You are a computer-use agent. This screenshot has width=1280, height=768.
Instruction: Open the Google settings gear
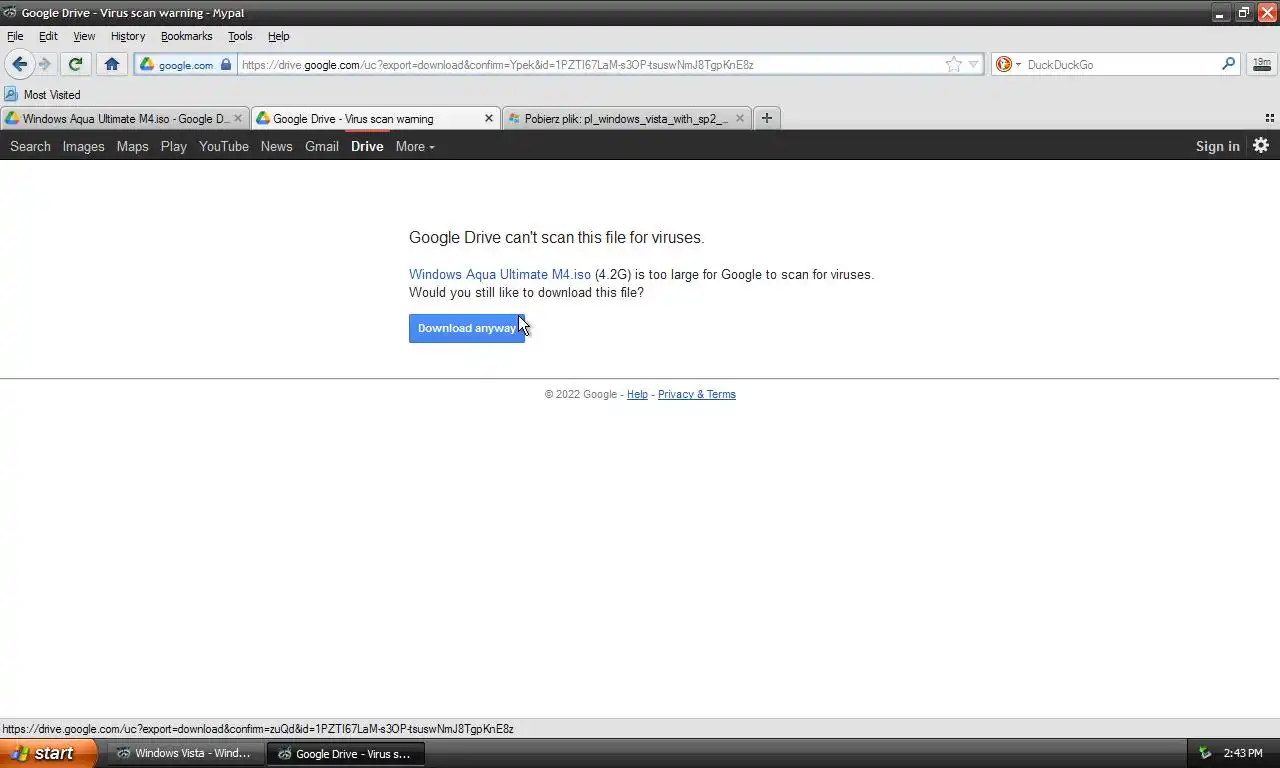[x=1261, y=145]
